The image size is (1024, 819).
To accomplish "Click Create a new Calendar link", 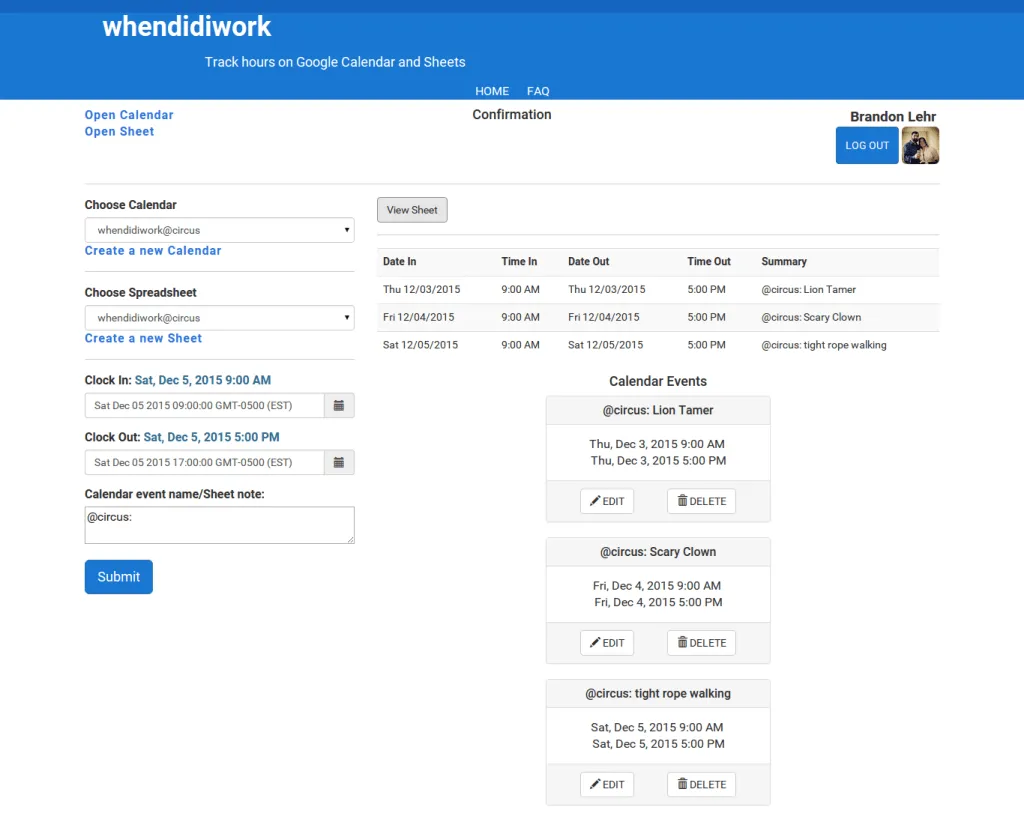I will tap(153, 251).
